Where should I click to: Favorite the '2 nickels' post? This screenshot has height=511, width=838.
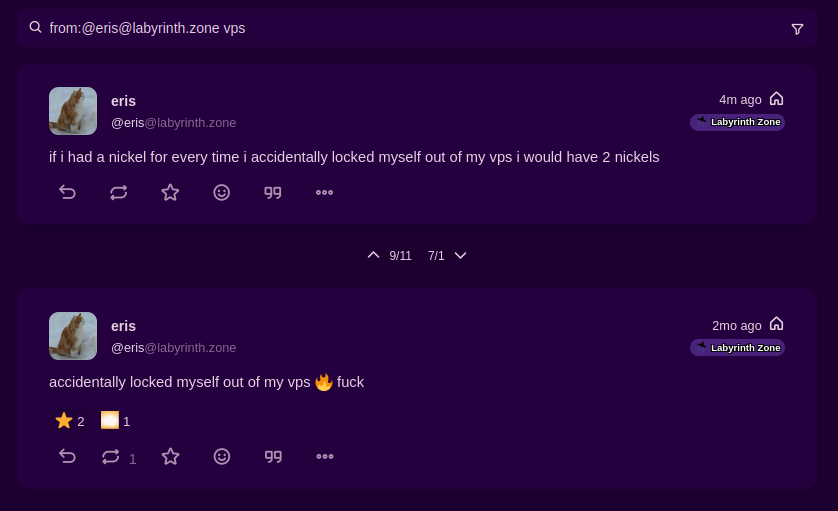(x=170, y=192)
